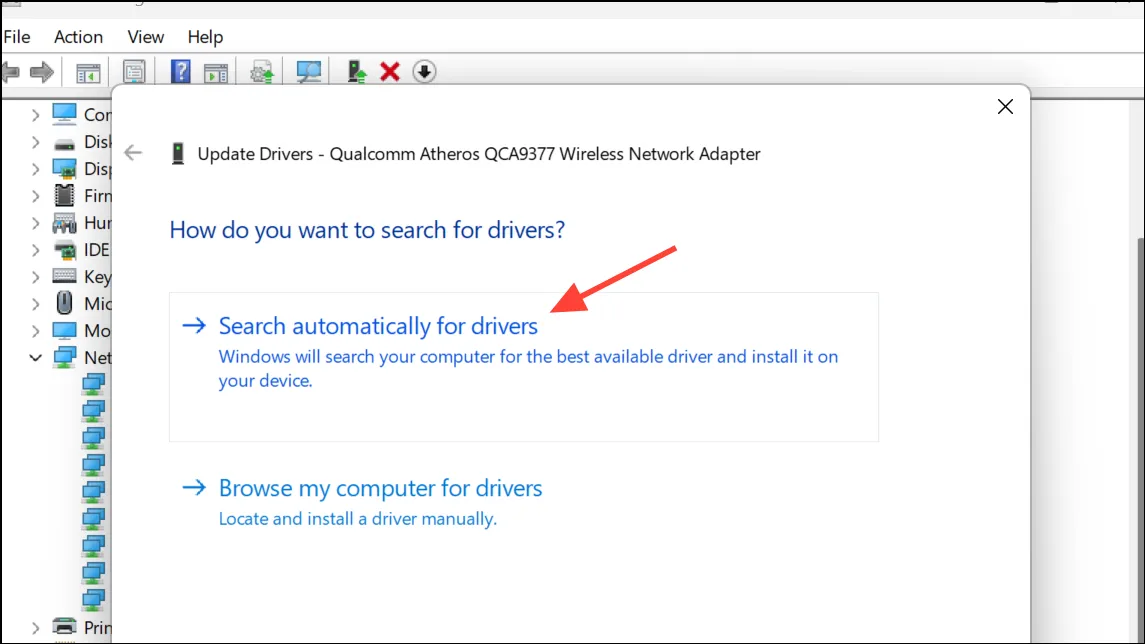Screen dimensions: 1145x644
Task: Select the Human Interface Devices category icon
Action: (x=64, y=223)
